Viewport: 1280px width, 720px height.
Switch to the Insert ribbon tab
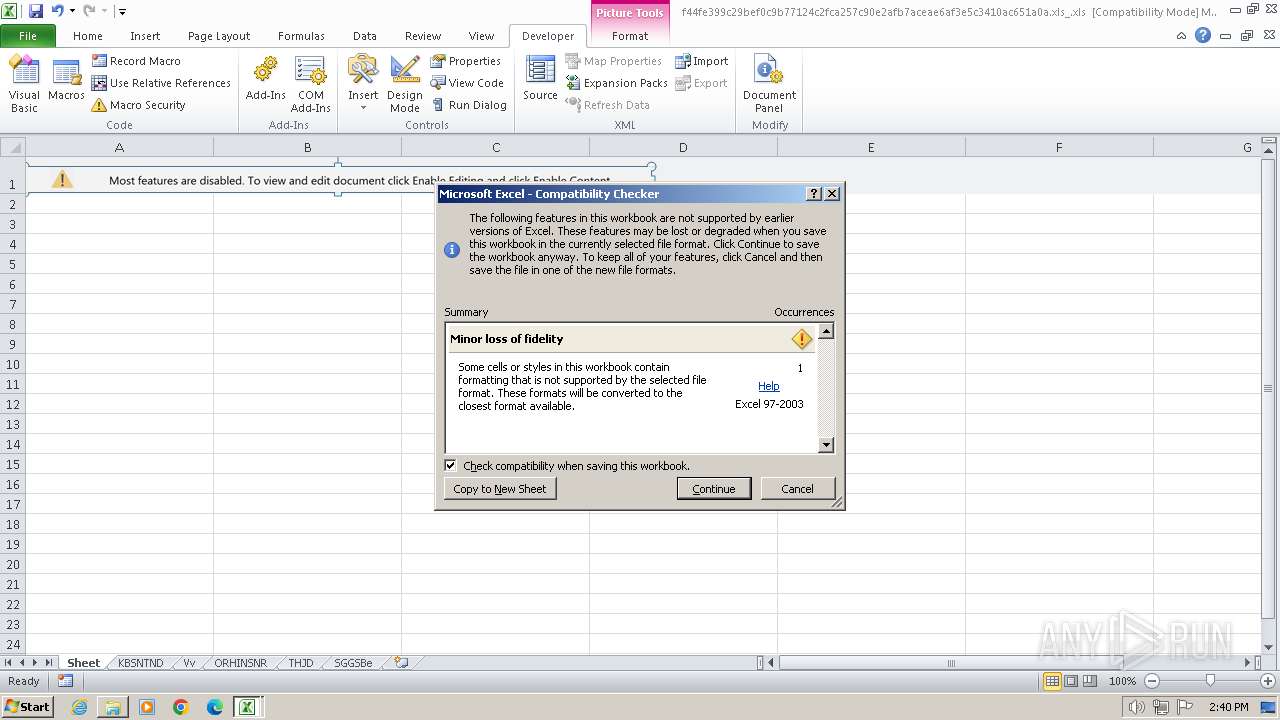pos(145,36)
